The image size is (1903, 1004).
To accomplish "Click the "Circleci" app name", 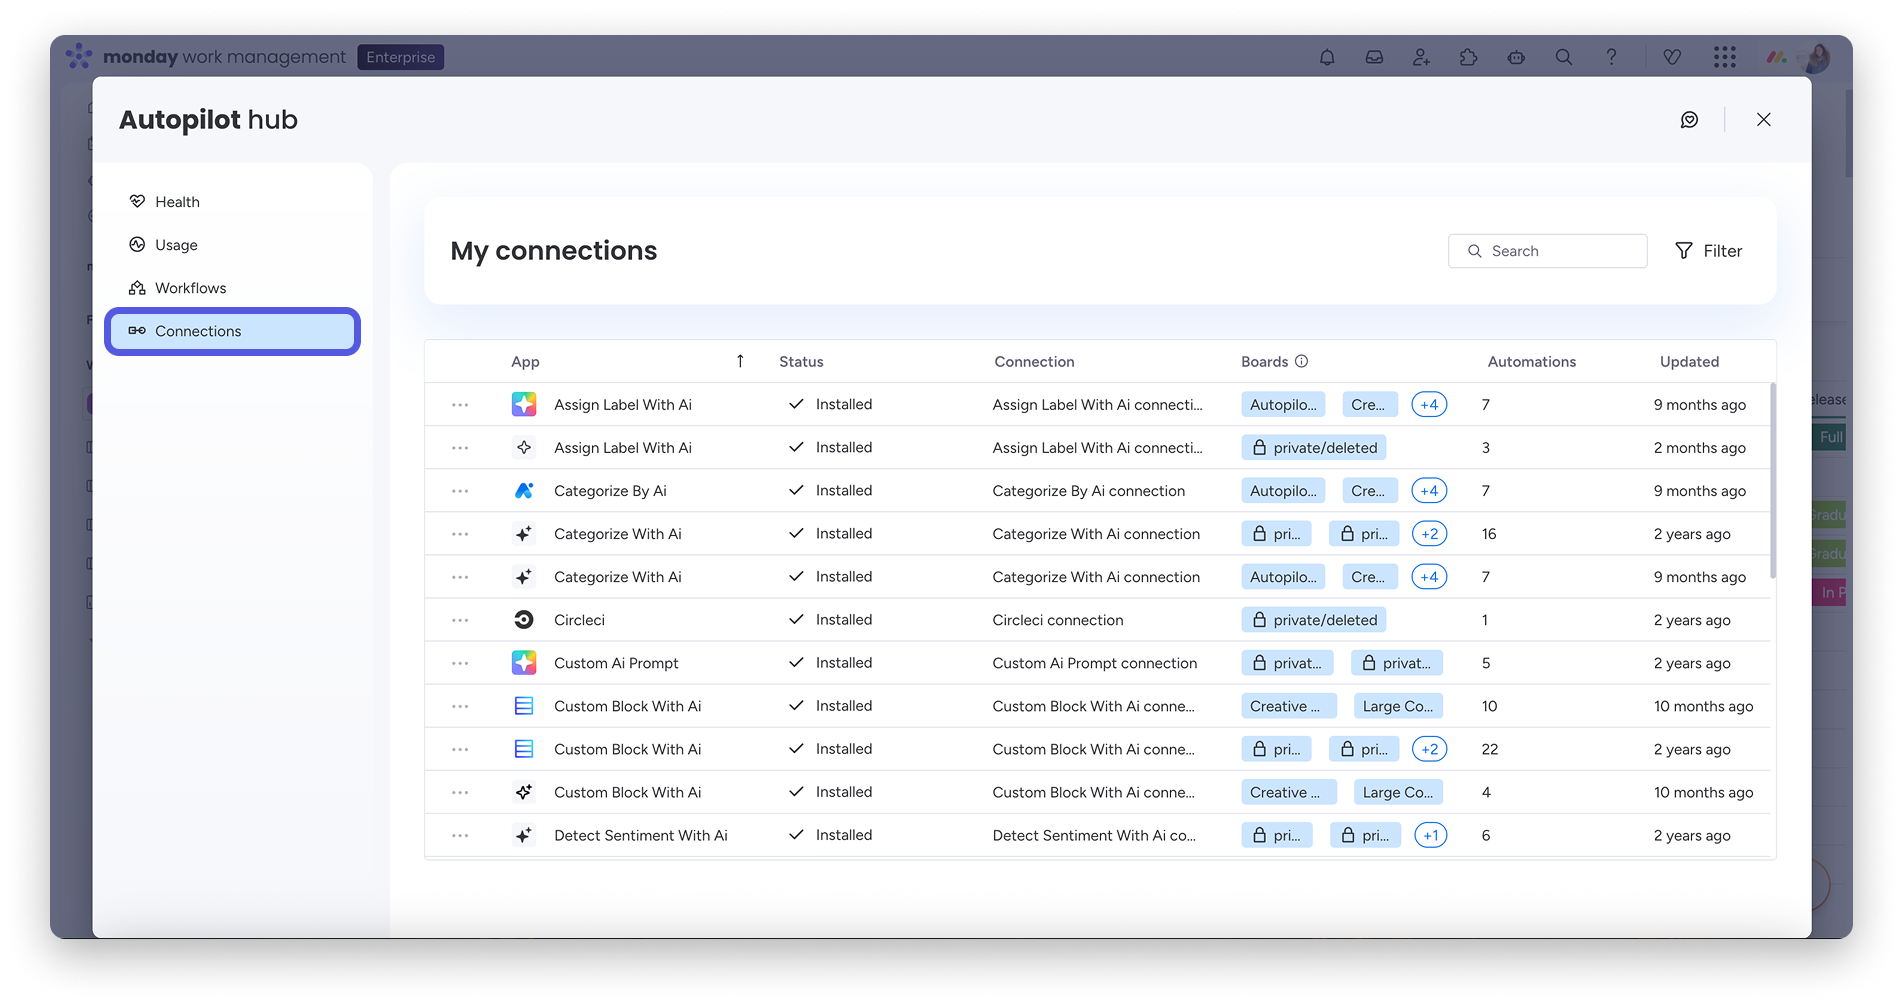I will click(579, 620).
